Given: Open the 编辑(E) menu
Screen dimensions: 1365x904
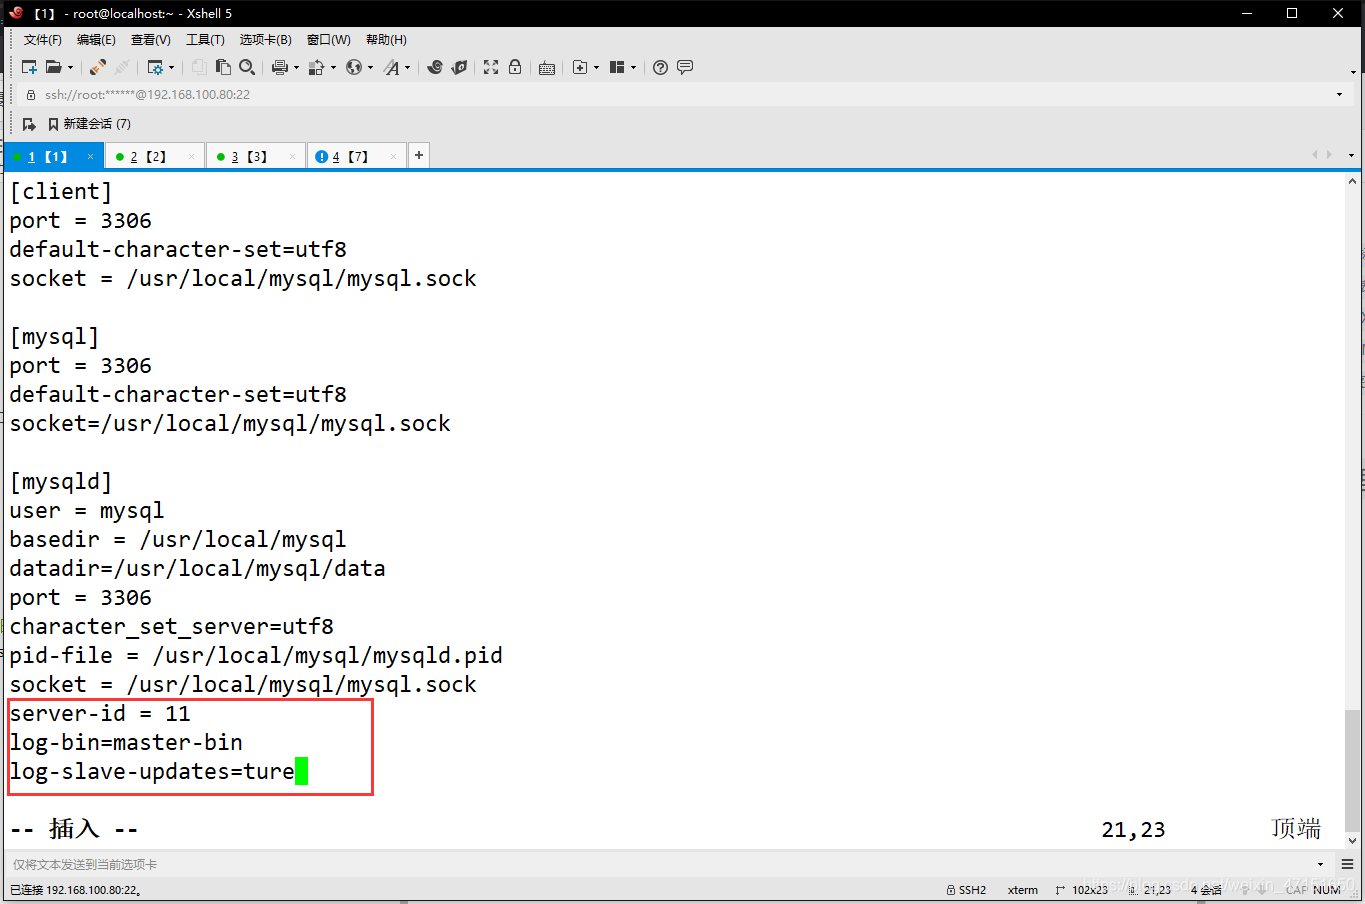Looking at the screenshot, I should point(96,40).
